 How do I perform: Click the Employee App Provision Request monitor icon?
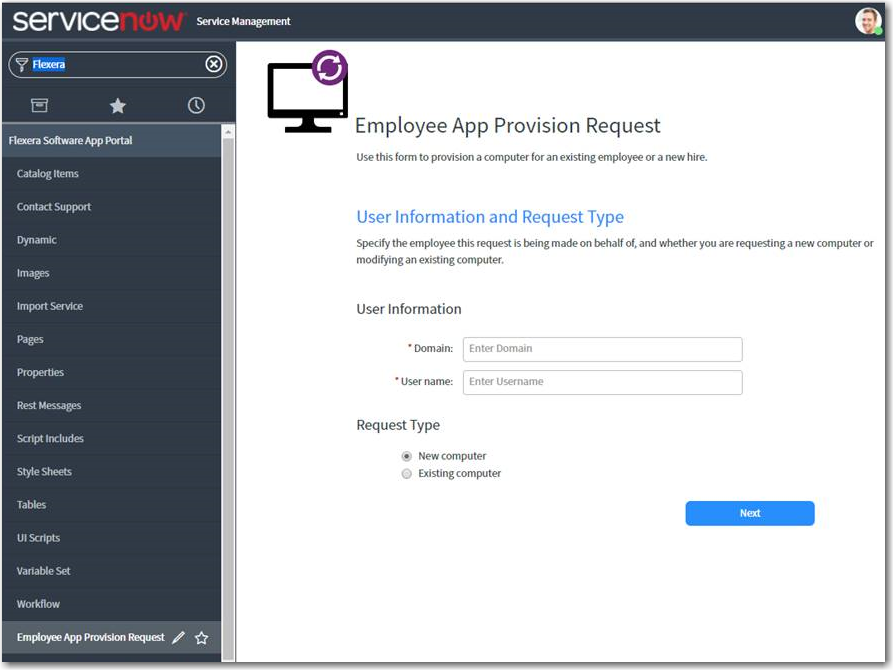pyautogui.click(x=305, y=94)
